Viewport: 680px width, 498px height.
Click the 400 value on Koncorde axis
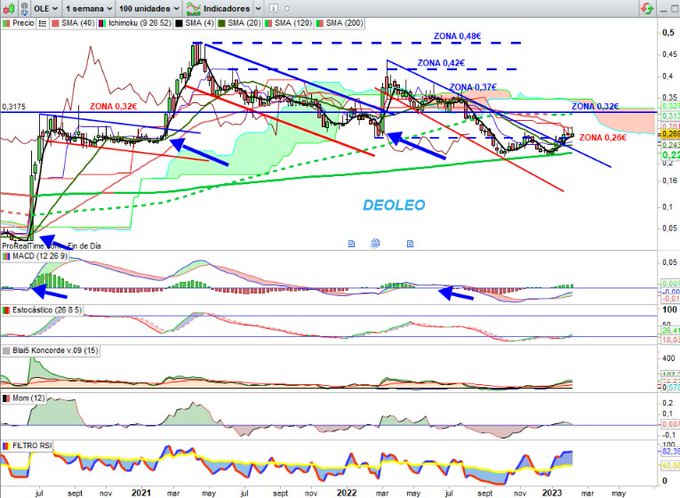(669, 358)
